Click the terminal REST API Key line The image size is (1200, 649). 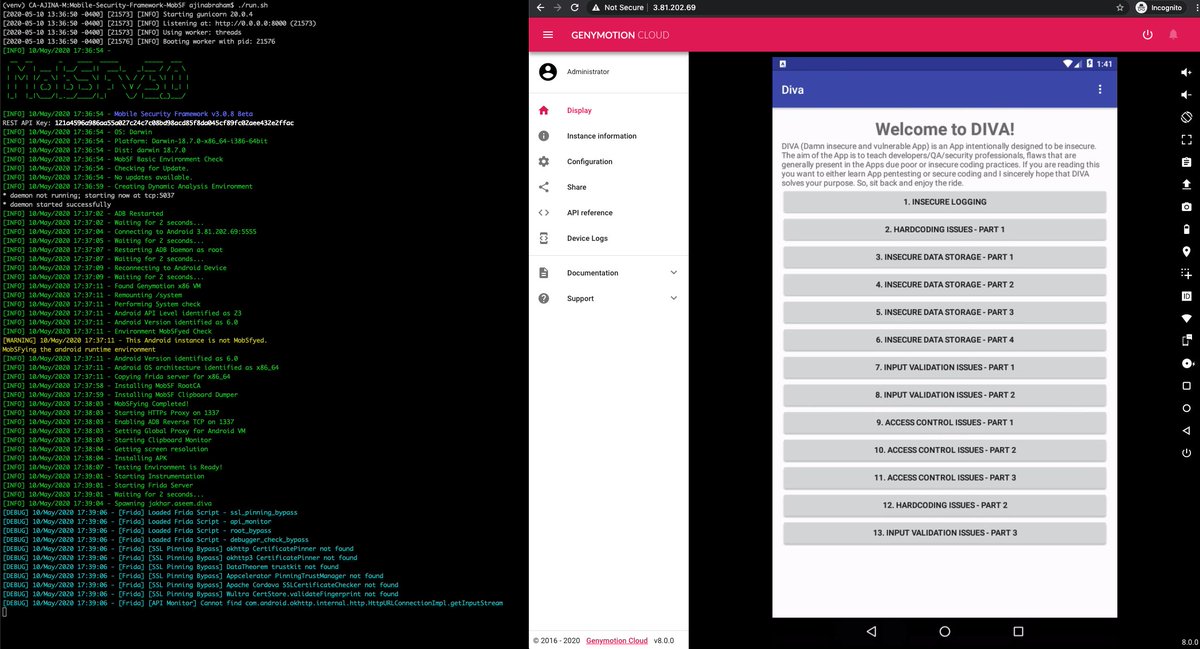click(x=148, y=122)
